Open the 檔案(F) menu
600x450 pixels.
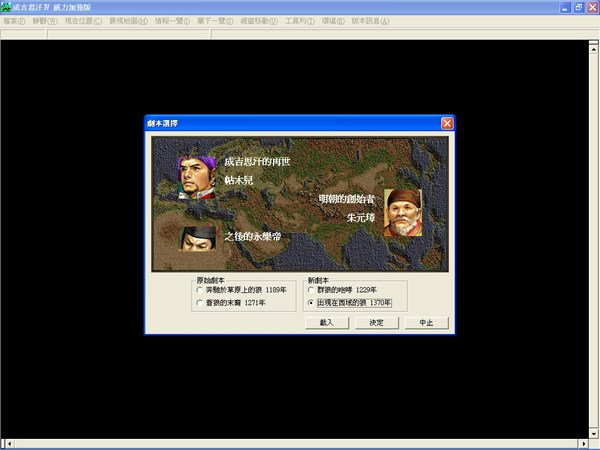pyautogui.click(x=15, y=21)
